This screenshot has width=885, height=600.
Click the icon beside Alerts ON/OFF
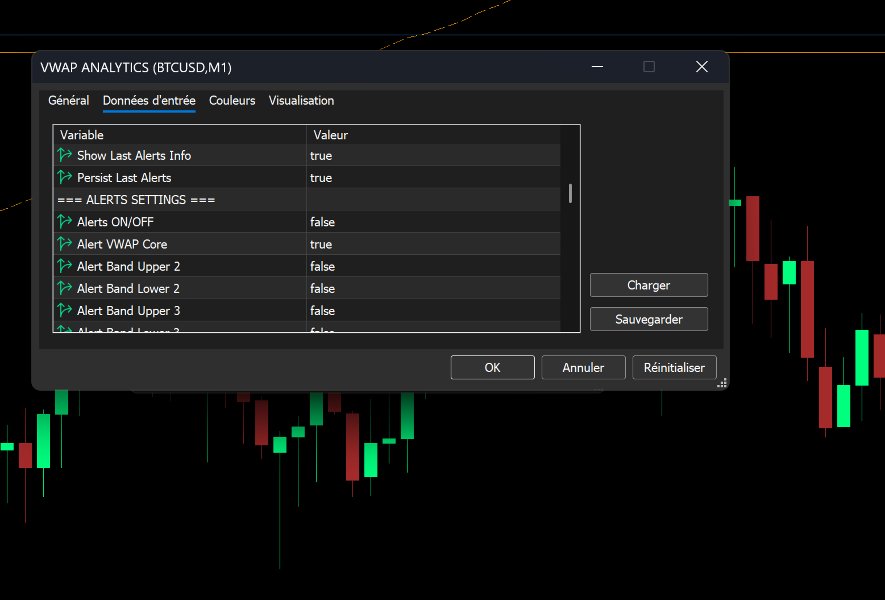click(x=64, y=222)
